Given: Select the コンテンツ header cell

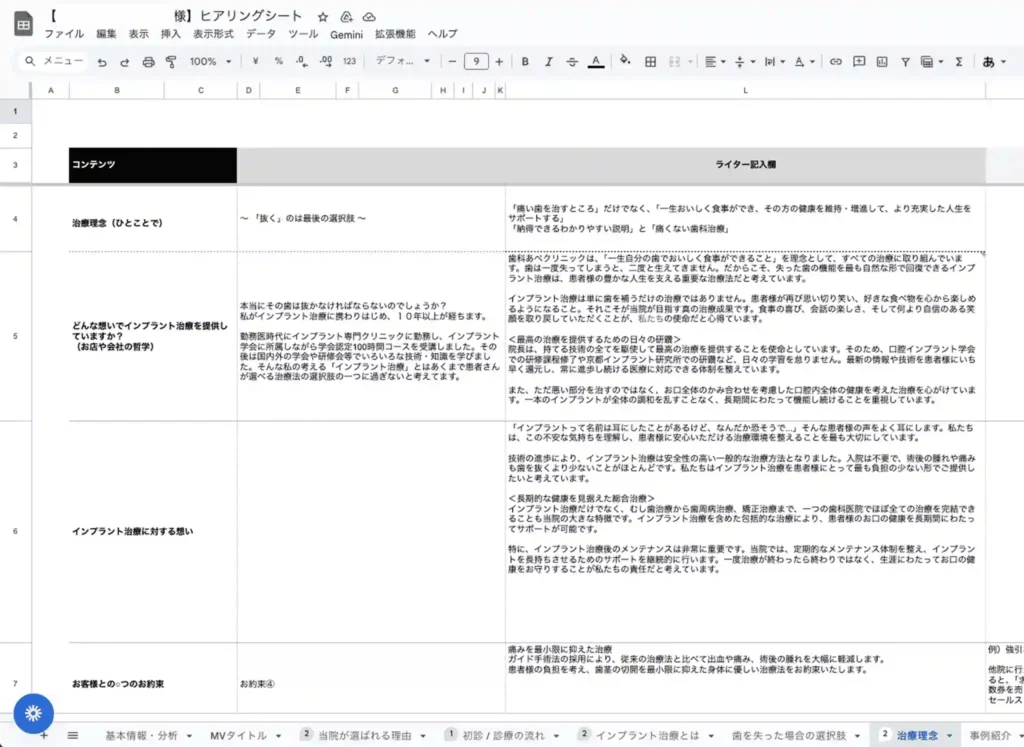Looking at the screenshot, I should pyautogui.click(x=153, y=165).
